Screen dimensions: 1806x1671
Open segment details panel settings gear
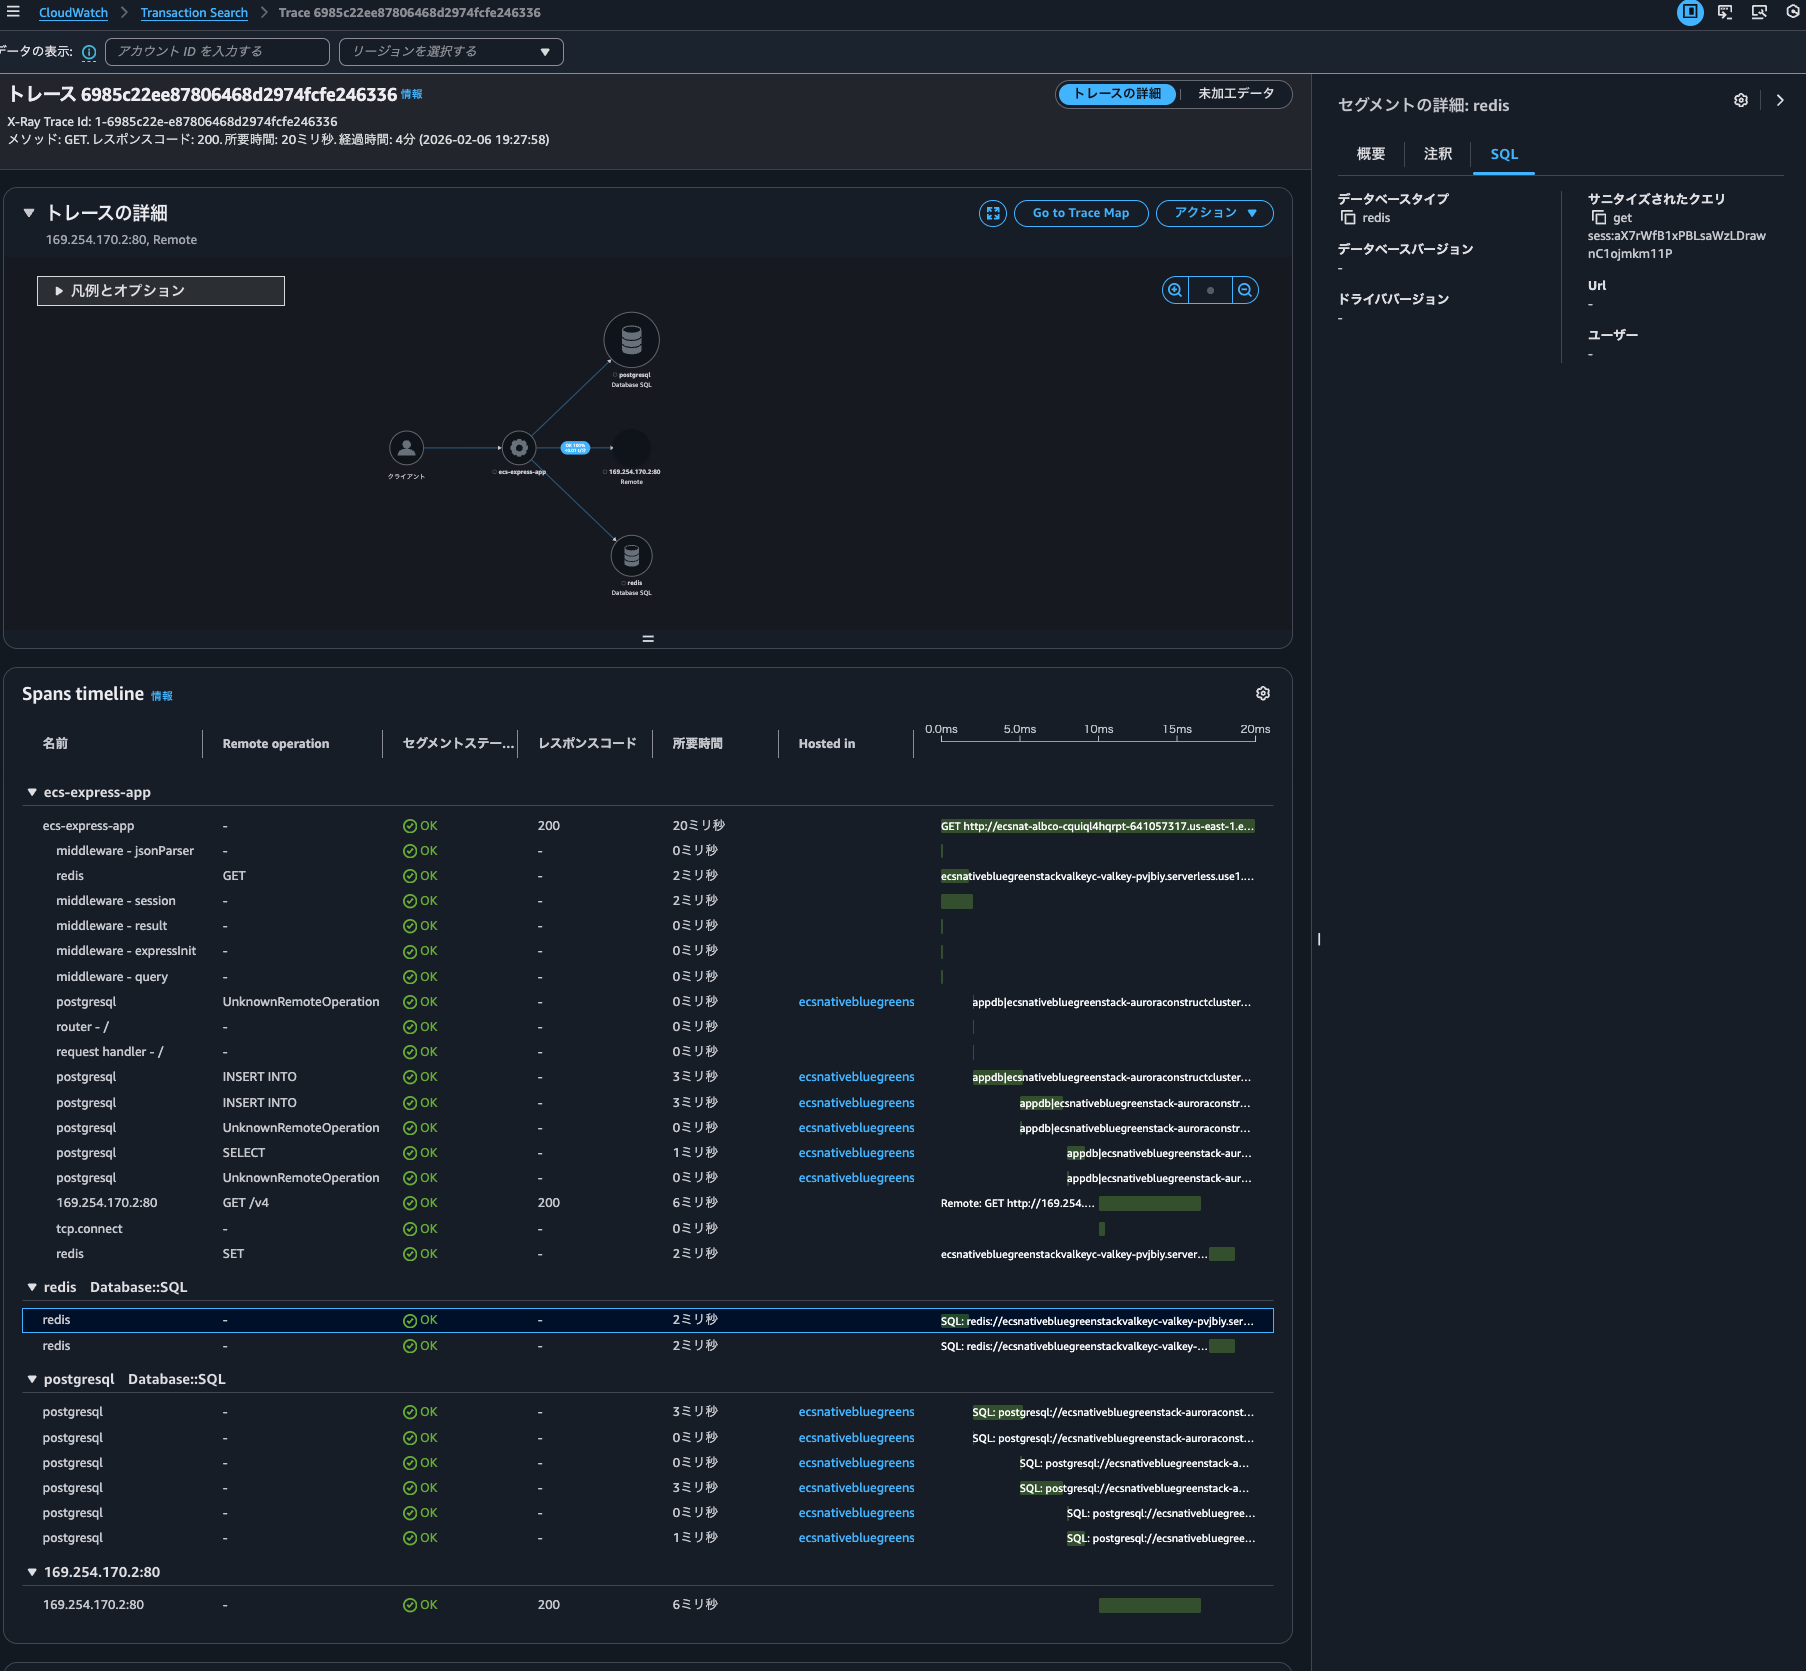[1741, 100]
